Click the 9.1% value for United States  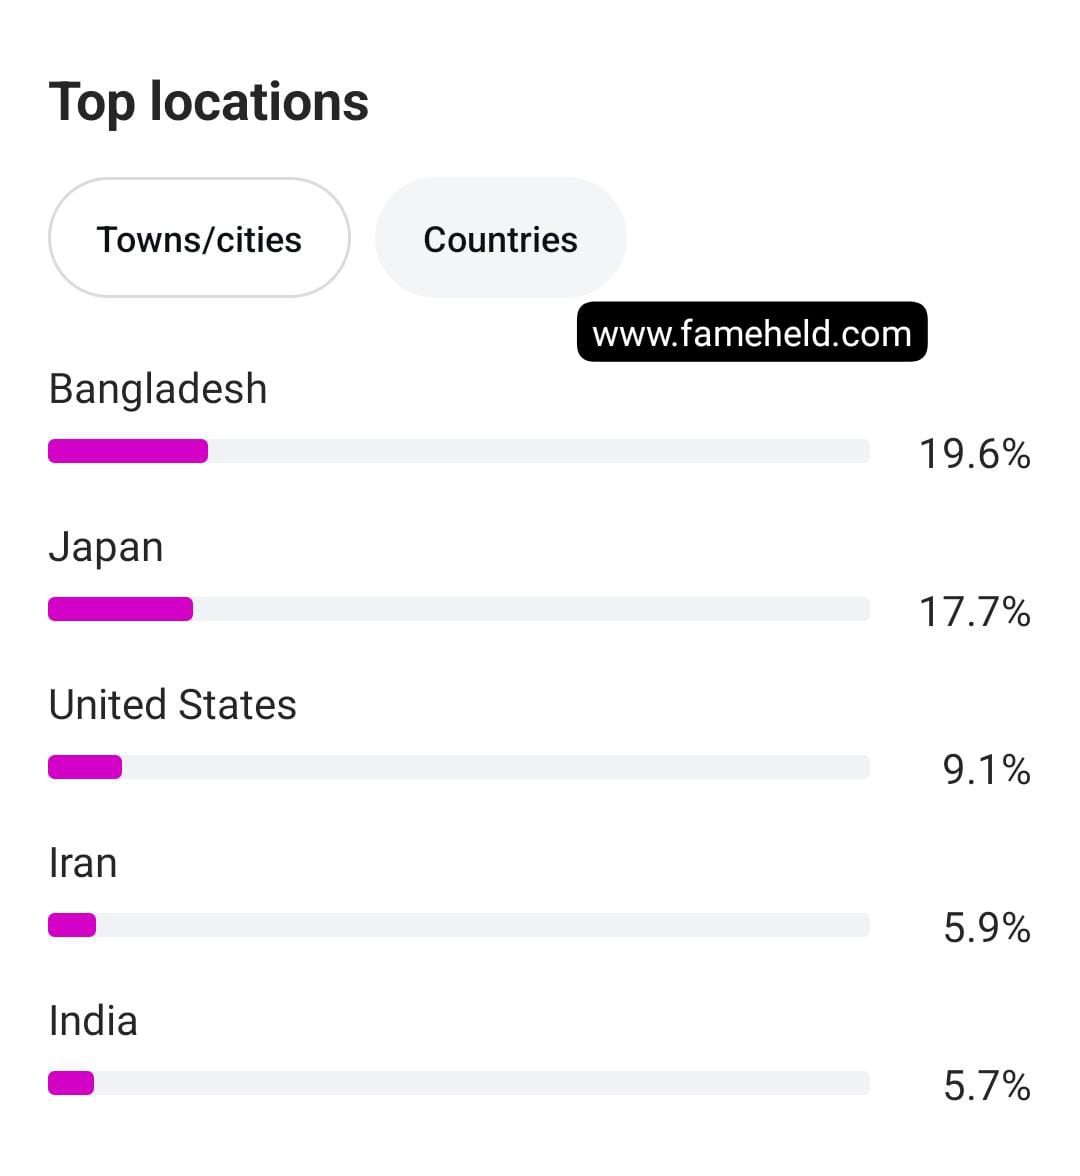(x=986, y=770)
